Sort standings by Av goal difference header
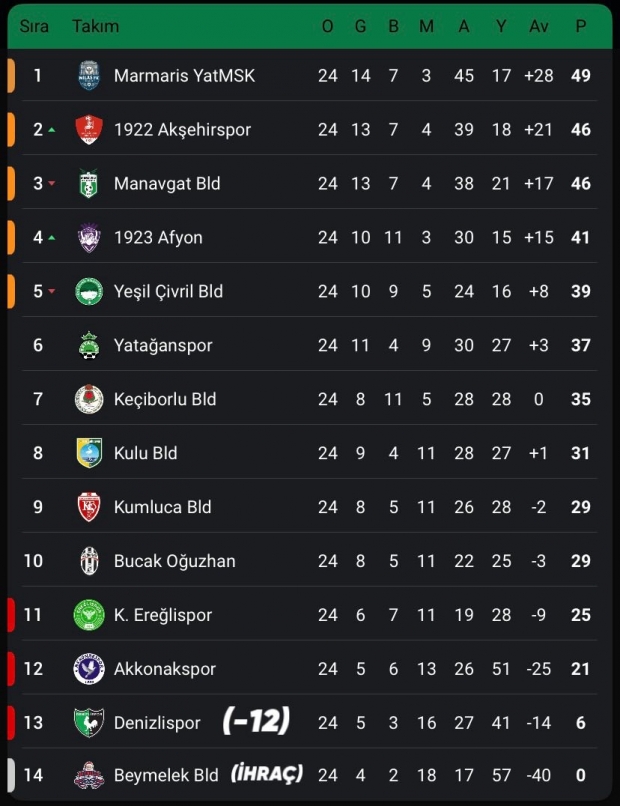 pos(539,26)
